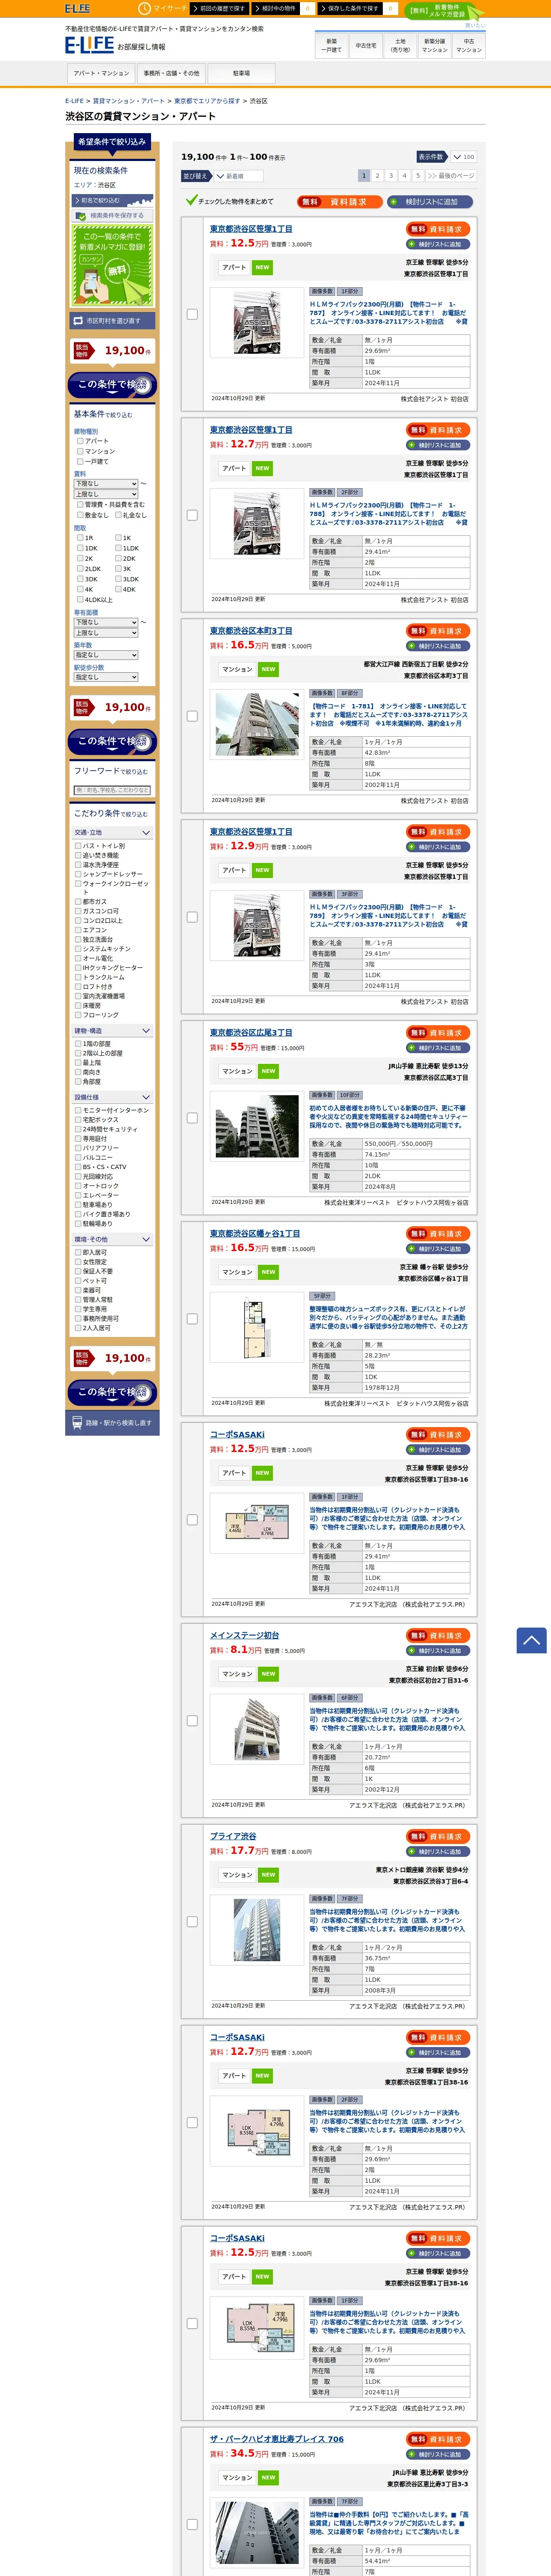Check the マンション building type box

[x=80, y=451]
